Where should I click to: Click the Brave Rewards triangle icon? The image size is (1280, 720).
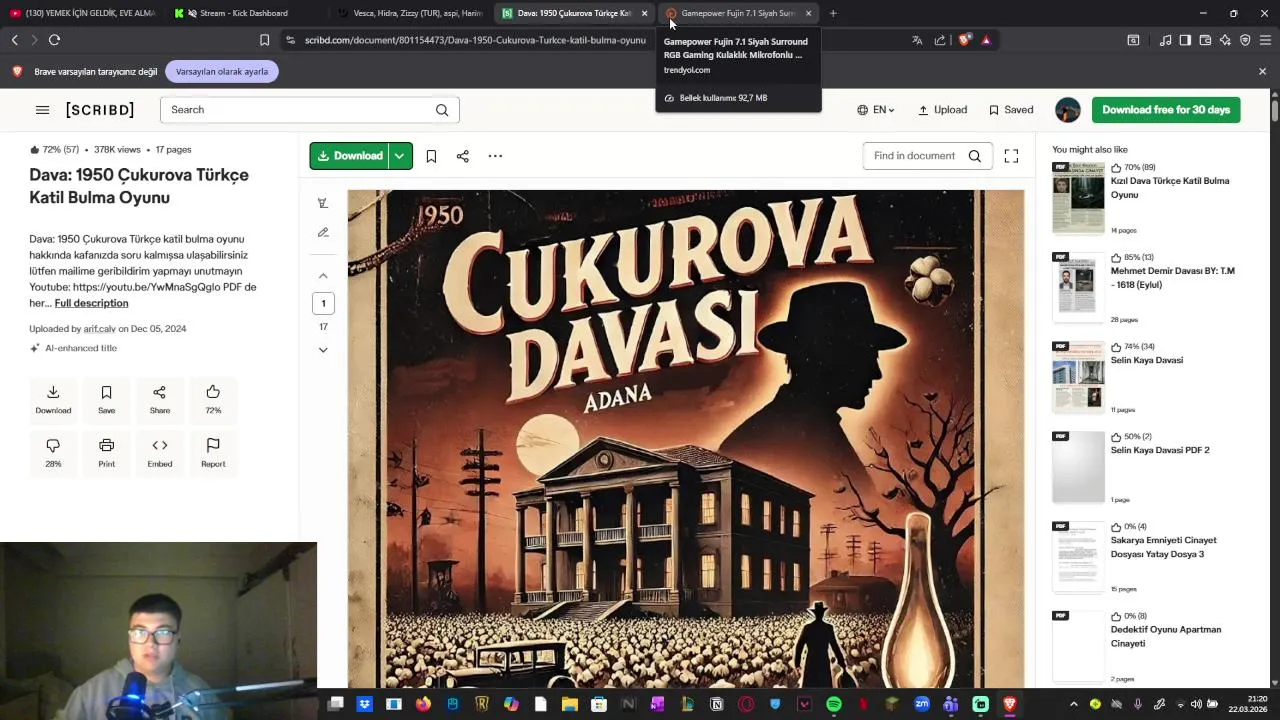click(x=986, y=40)
